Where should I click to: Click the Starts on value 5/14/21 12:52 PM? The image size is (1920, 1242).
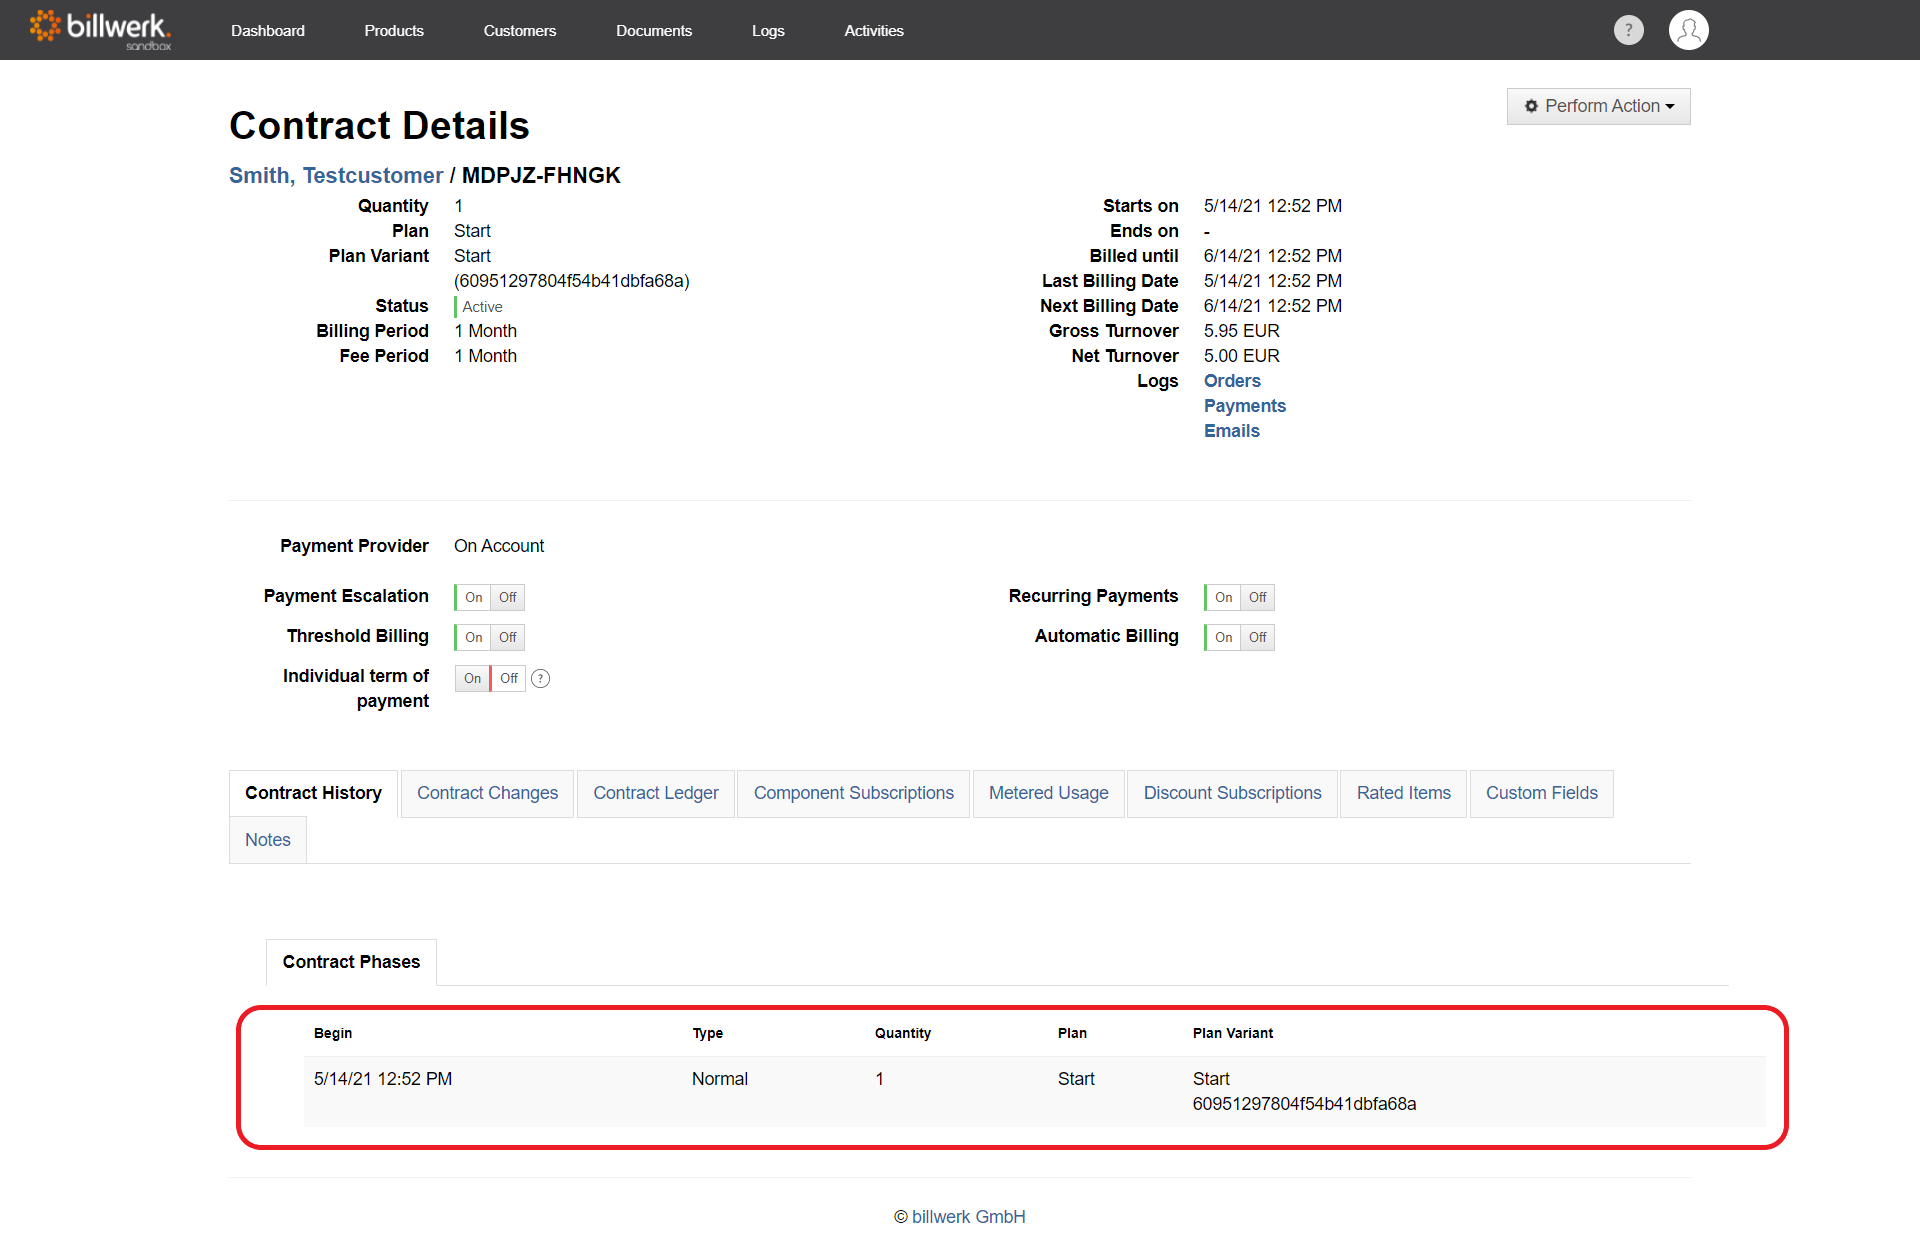[1272, 206]
